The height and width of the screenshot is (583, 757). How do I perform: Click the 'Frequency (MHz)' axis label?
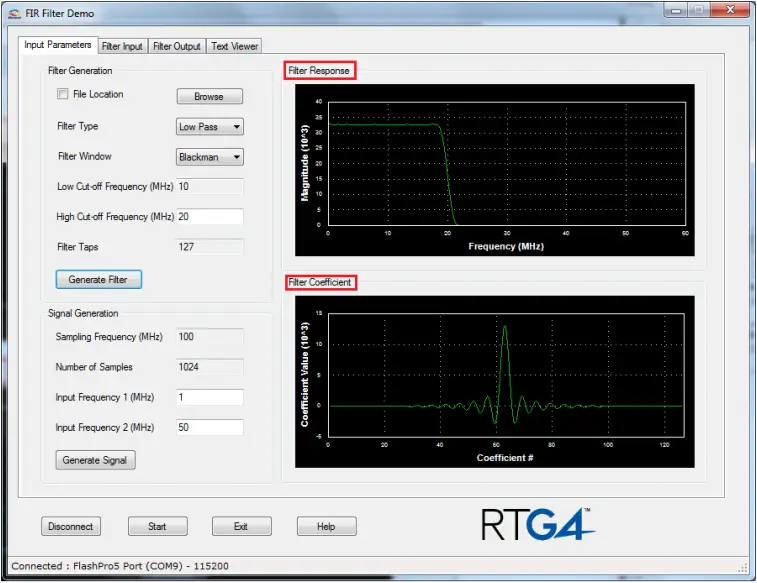[x=506, y=246]
